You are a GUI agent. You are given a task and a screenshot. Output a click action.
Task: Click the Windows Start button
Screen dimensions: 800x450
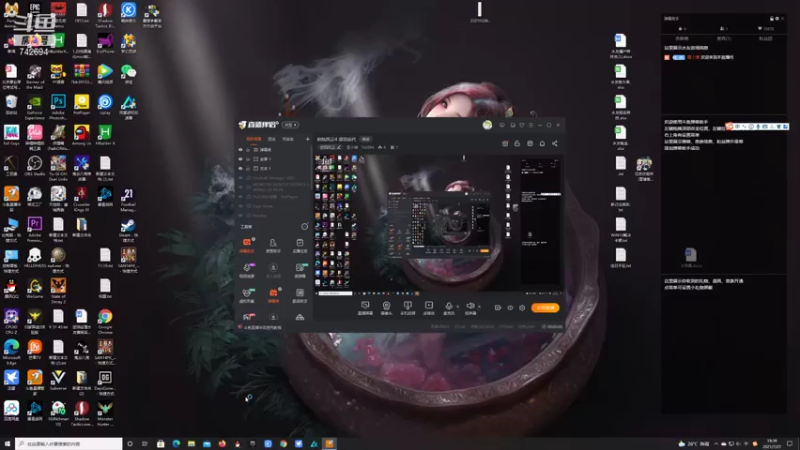click(x=7, y=444)
